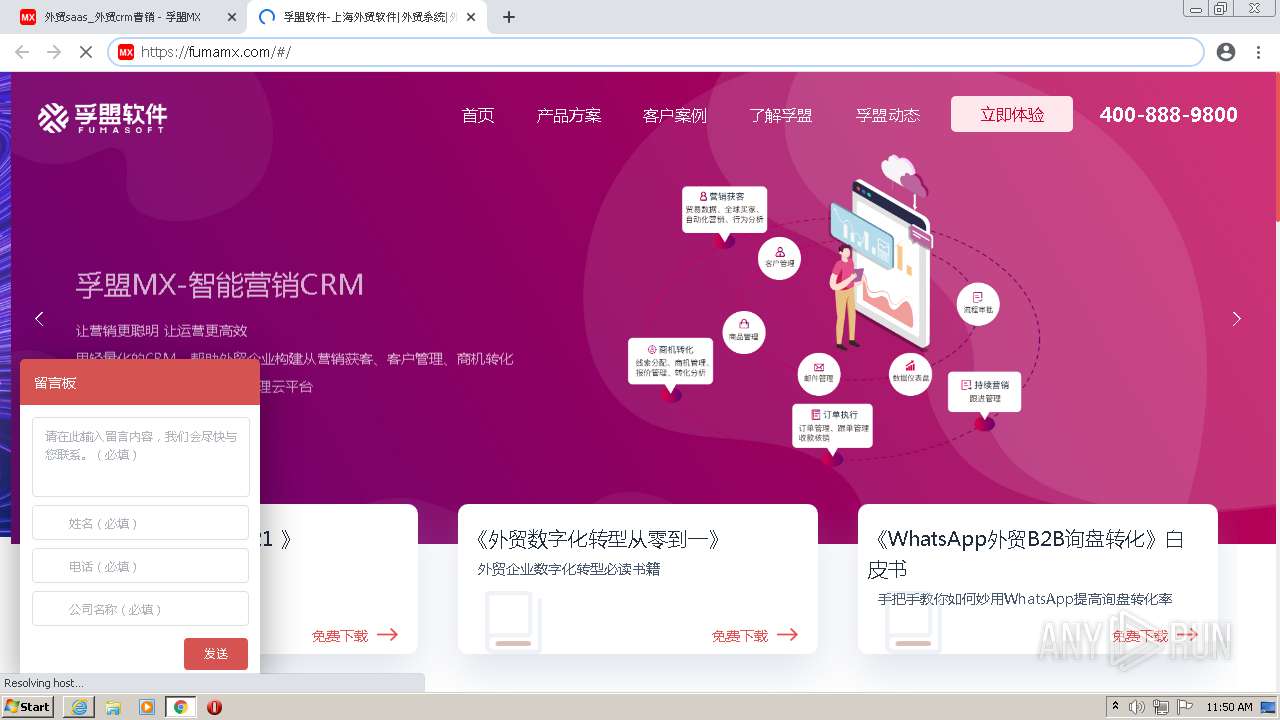Viewport: 1280px width, 720px height.
Task: Focus the 姓名 input field
Action: 141,523
